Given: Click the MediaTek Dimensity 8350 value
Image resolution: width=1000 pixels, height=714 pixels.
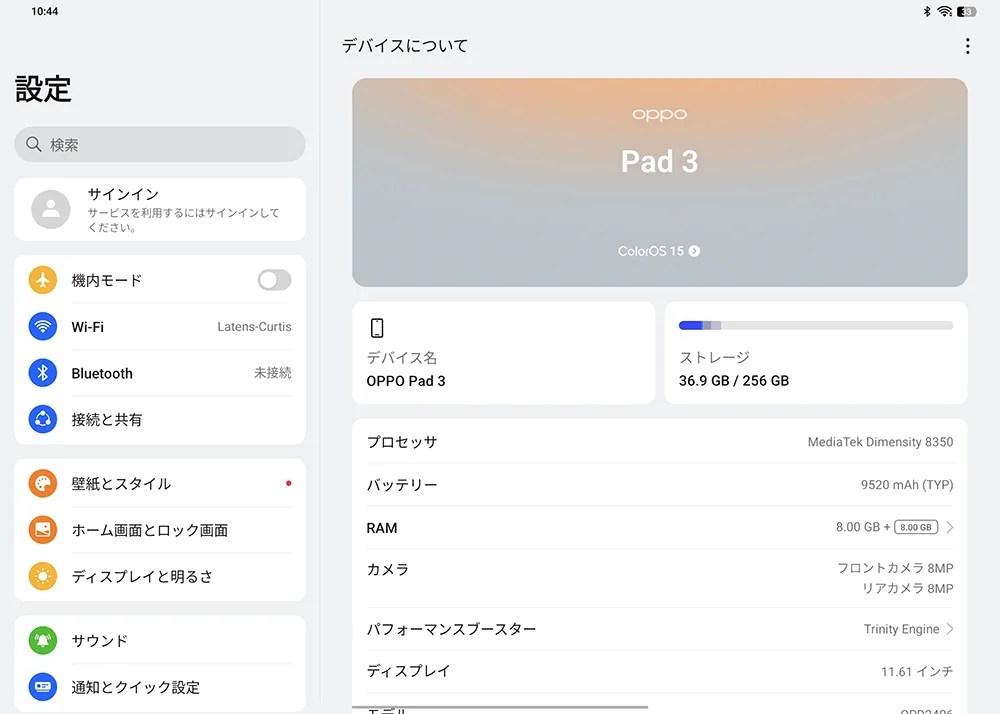Looking at the screenshot, I should point(881,442).
